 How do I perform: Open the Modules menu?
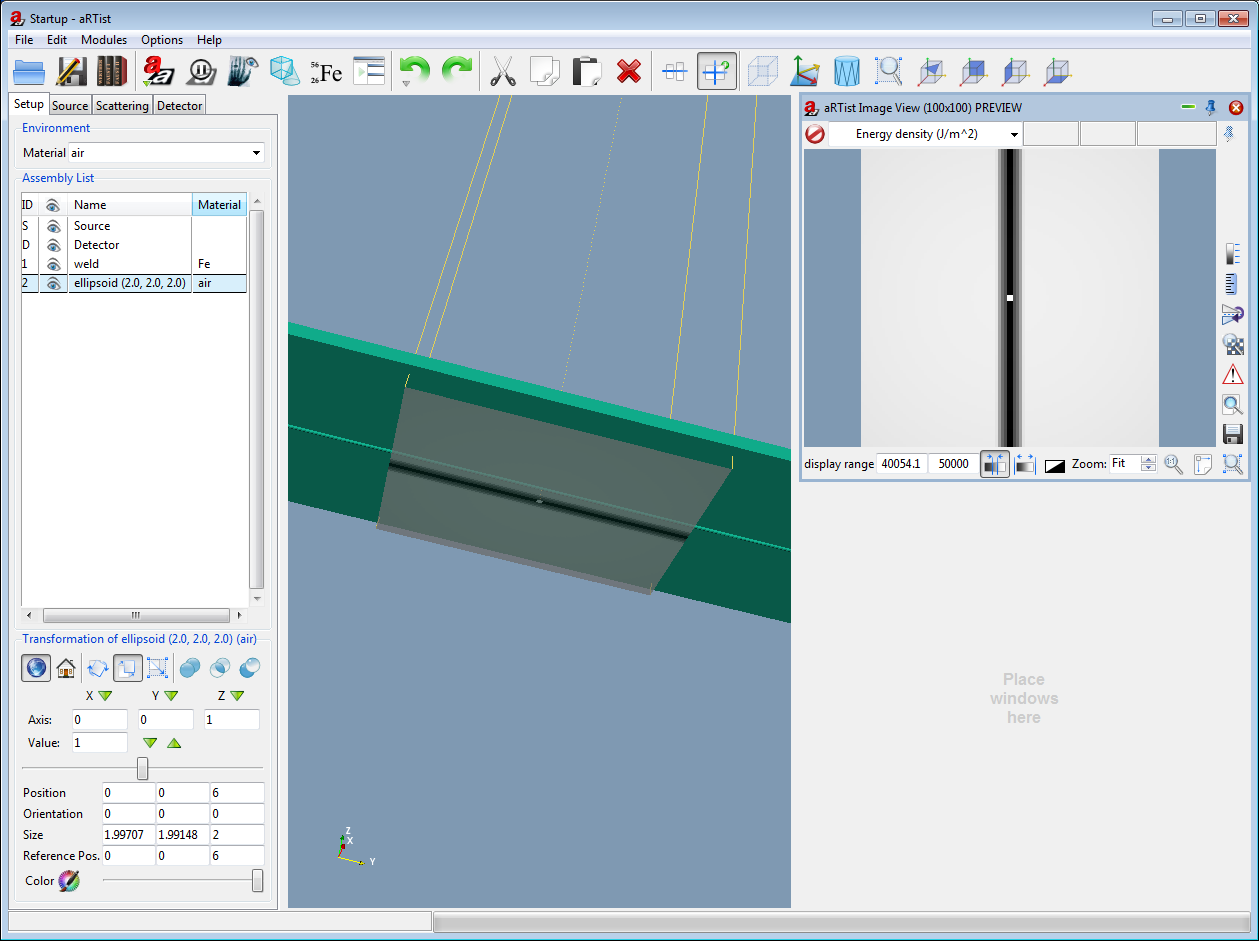coord(104,40)
